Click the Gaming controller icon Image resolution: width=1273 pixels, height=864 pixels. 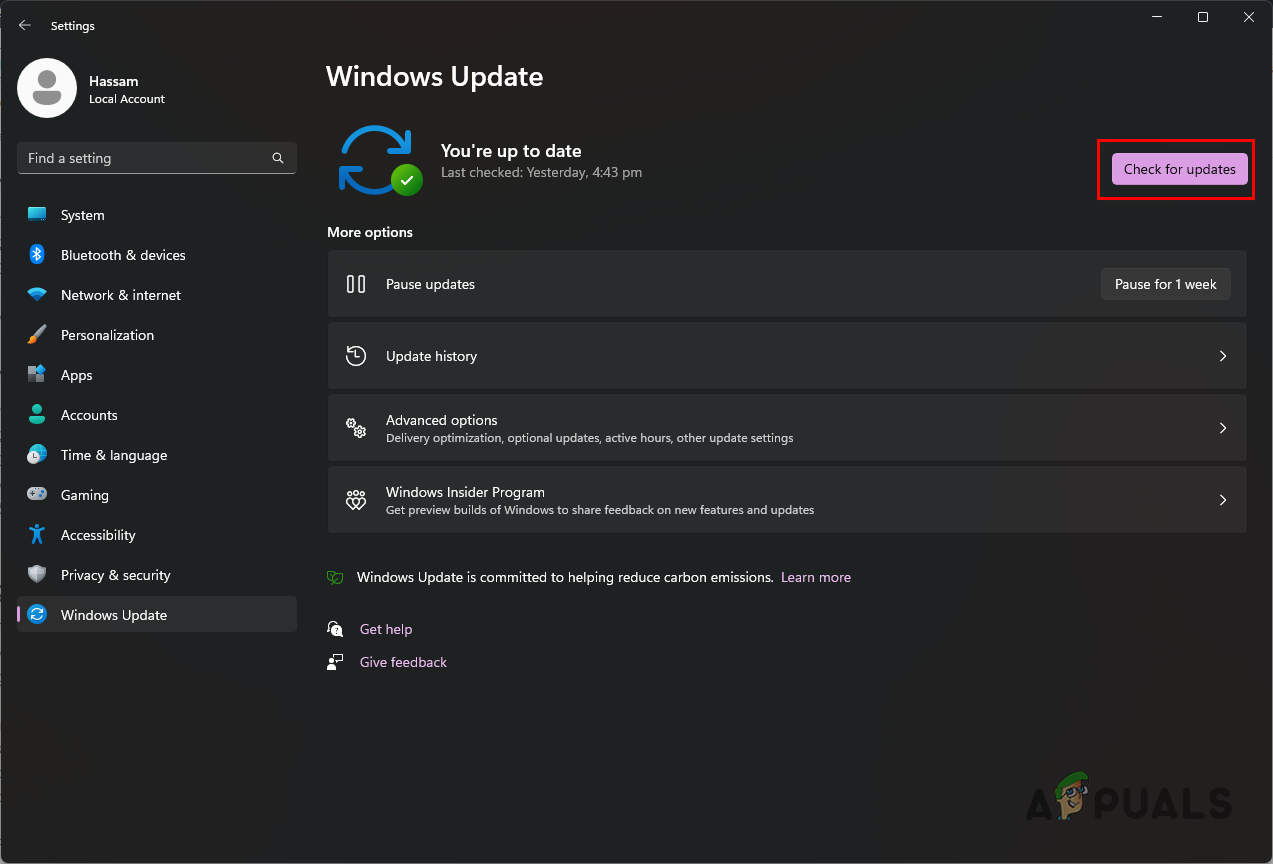pyautogui.click(x=37, y=494)
